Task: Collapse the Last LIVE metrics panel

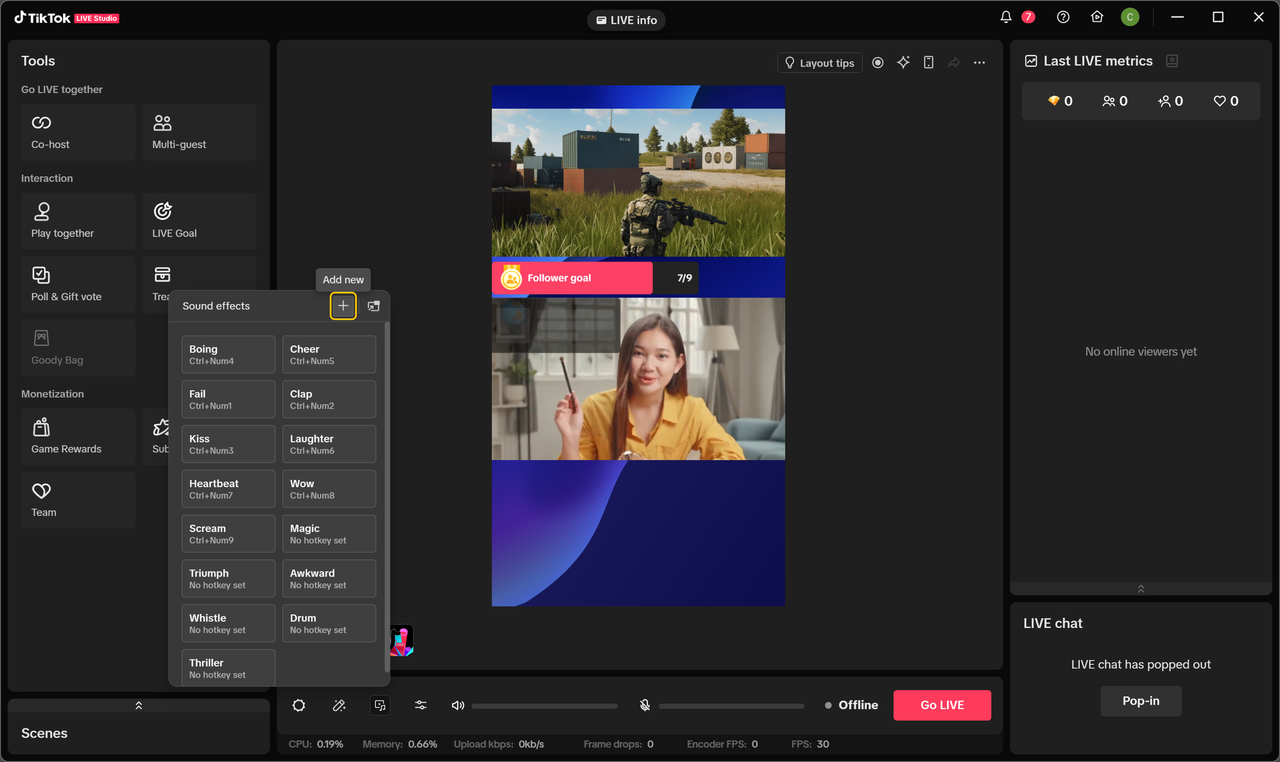Action: point(1141,589)
